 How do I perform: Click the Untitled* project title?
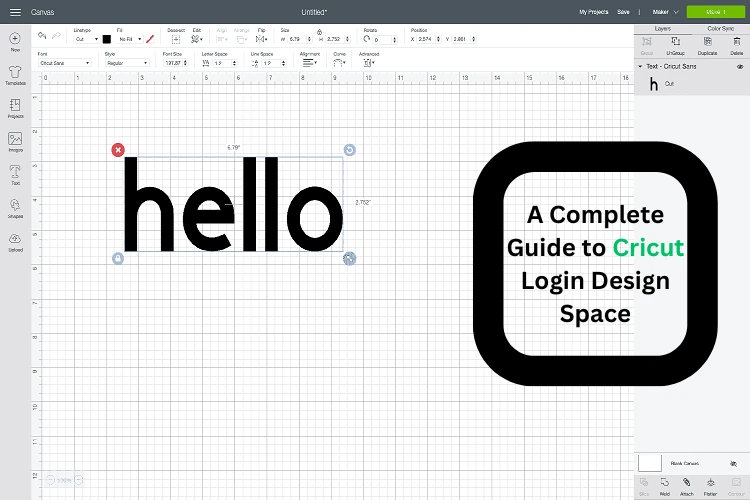(314, 12)
